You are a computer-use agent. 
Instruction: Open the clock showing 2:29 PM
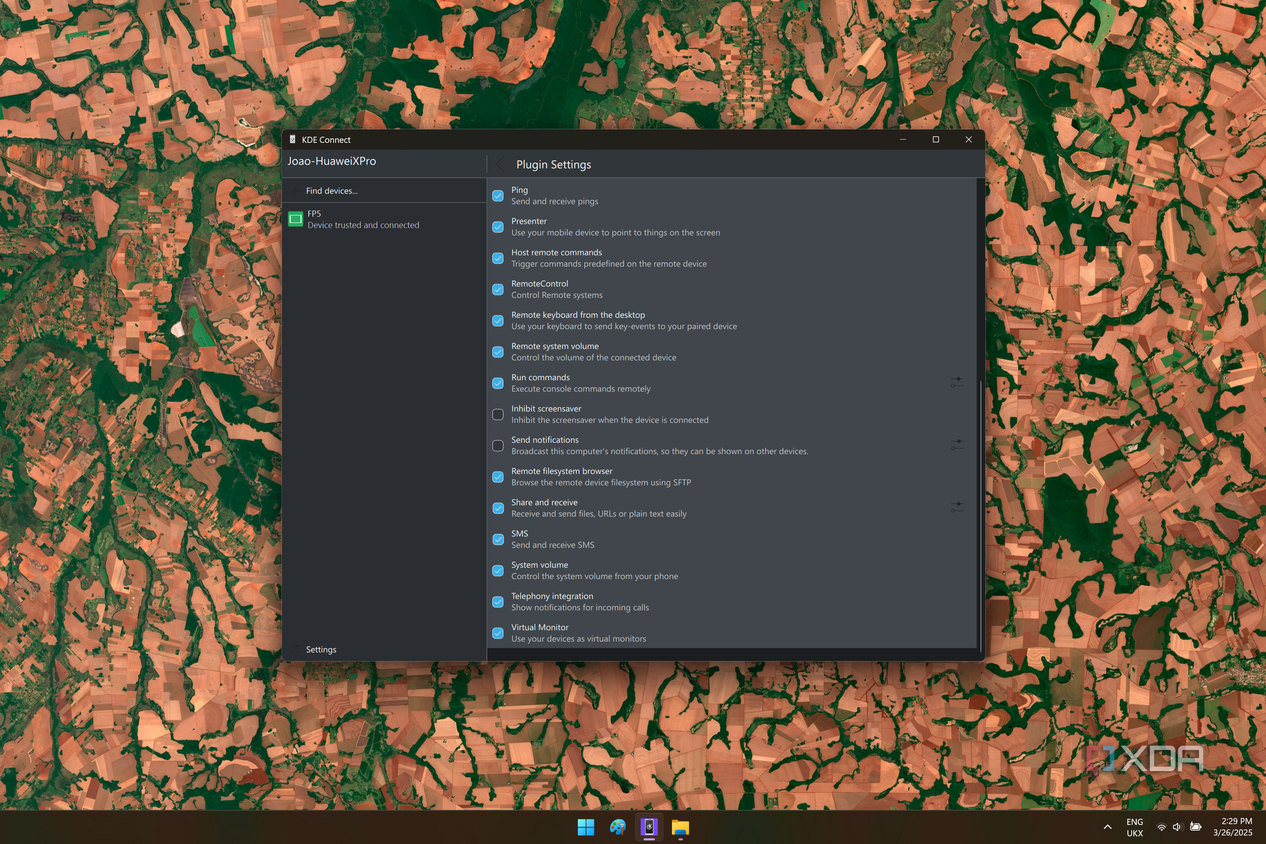(x=1231, y=827)
